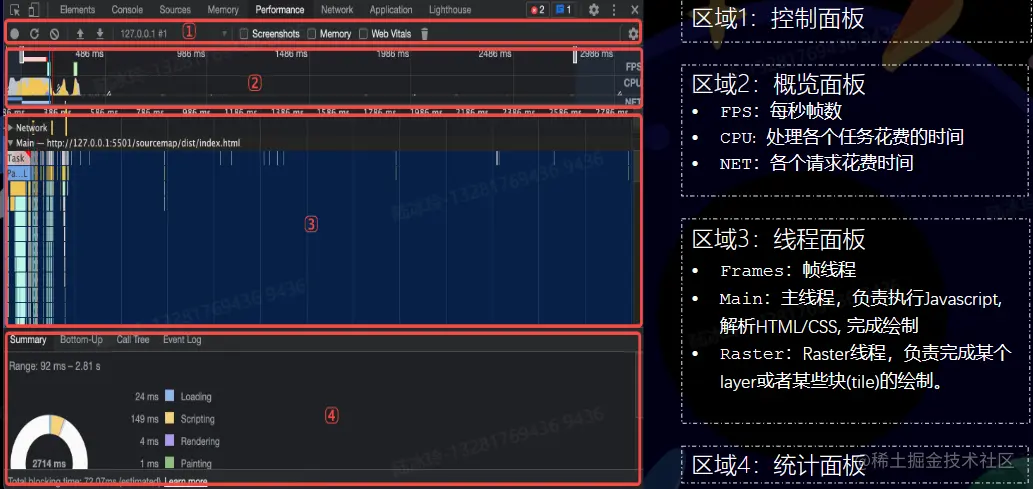Viewport: 1033px width, 489px height.
Task: Load a profile with the upload arrow
Action: click(80, 34)
